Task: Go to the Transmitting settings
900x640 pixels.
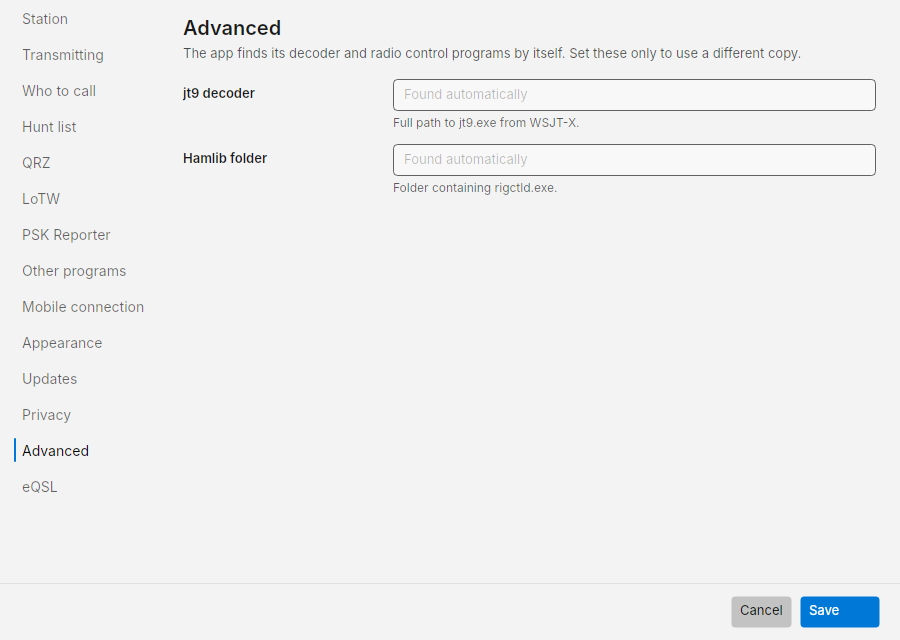Action: click(x=63, y=55)
